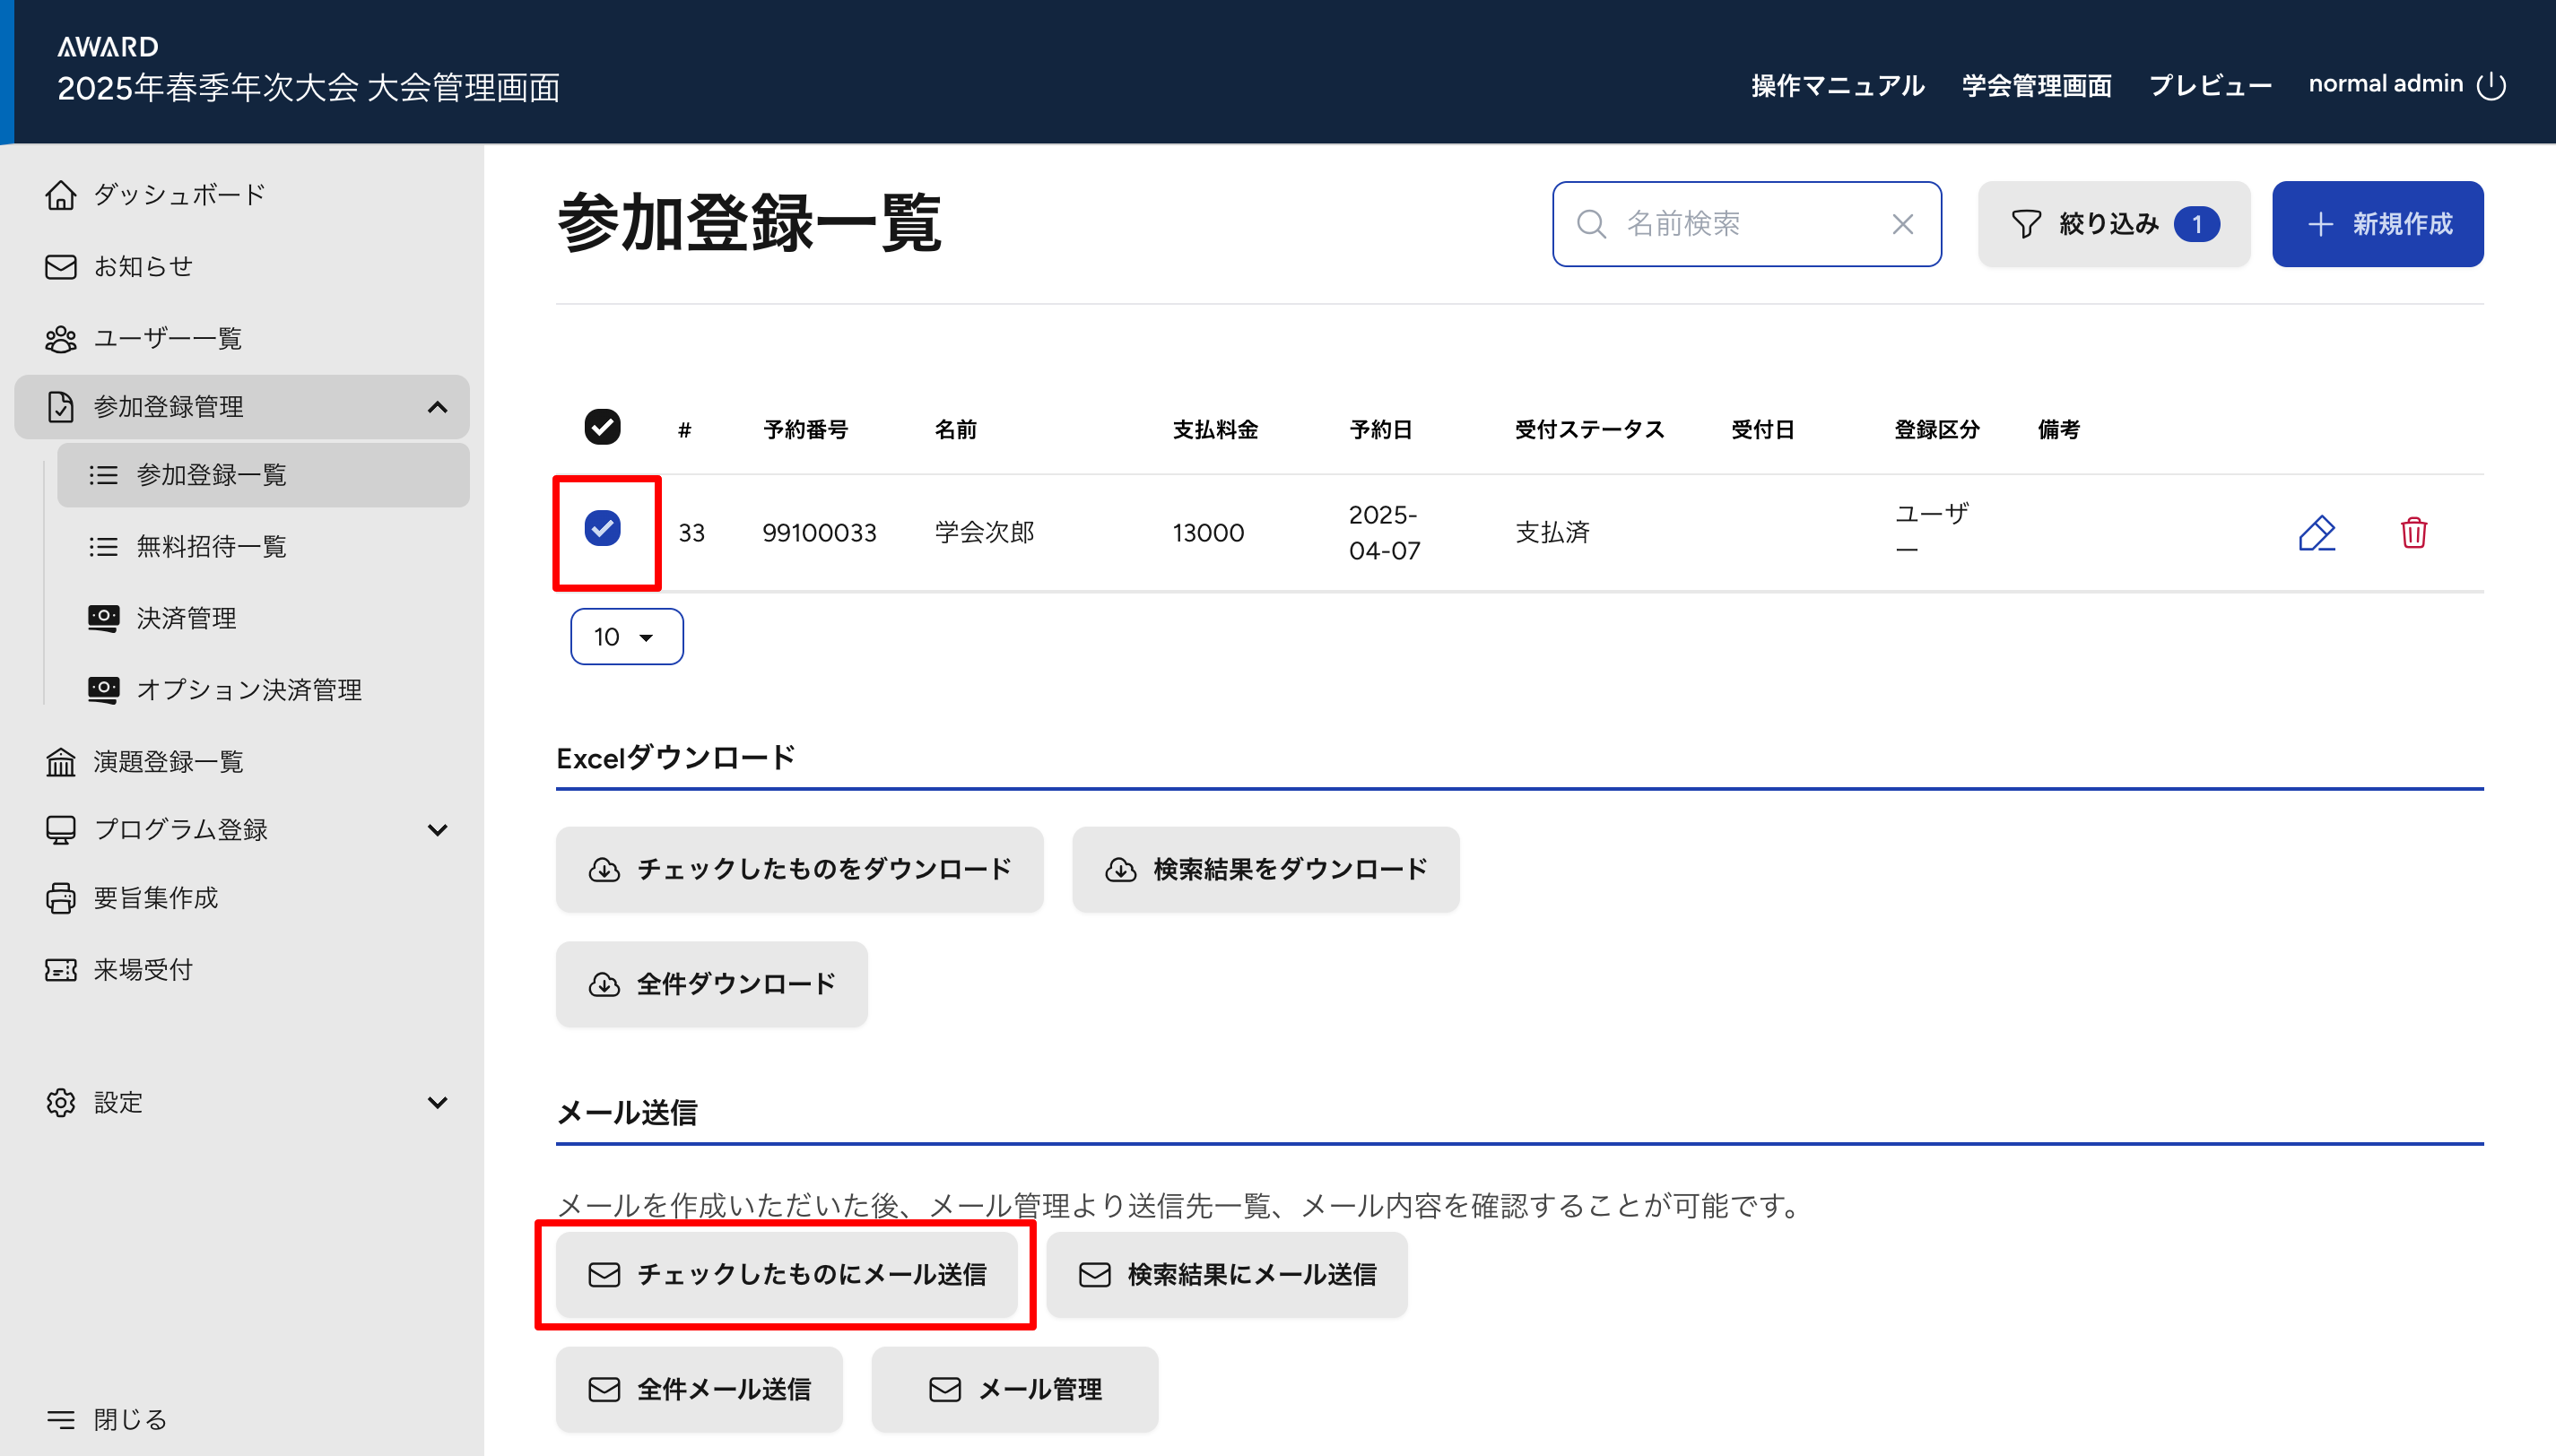Toggle the select-all header checkbox
Image resolution: width=2556 pixels, height=1456 pixels.
(602, 427)
